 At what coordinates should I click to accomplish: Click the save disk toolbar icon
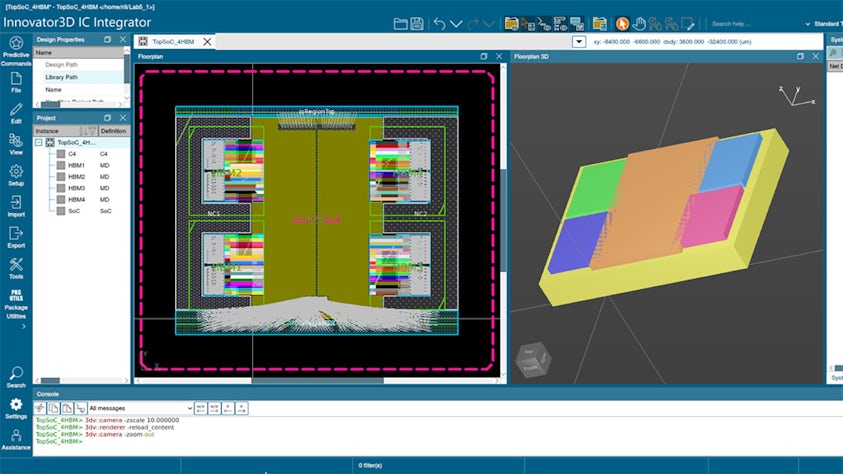click(417, 24)
